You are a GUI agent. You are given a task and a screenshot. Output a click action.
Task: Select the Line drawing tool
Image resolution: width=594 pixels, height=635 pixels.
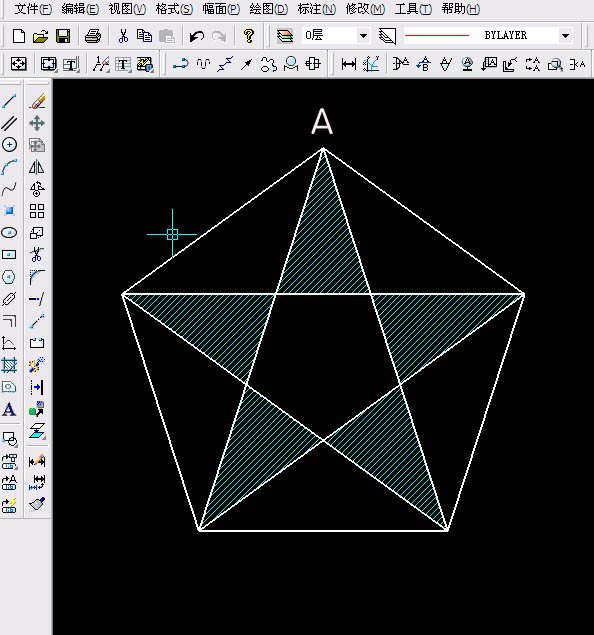pos(9,101)
